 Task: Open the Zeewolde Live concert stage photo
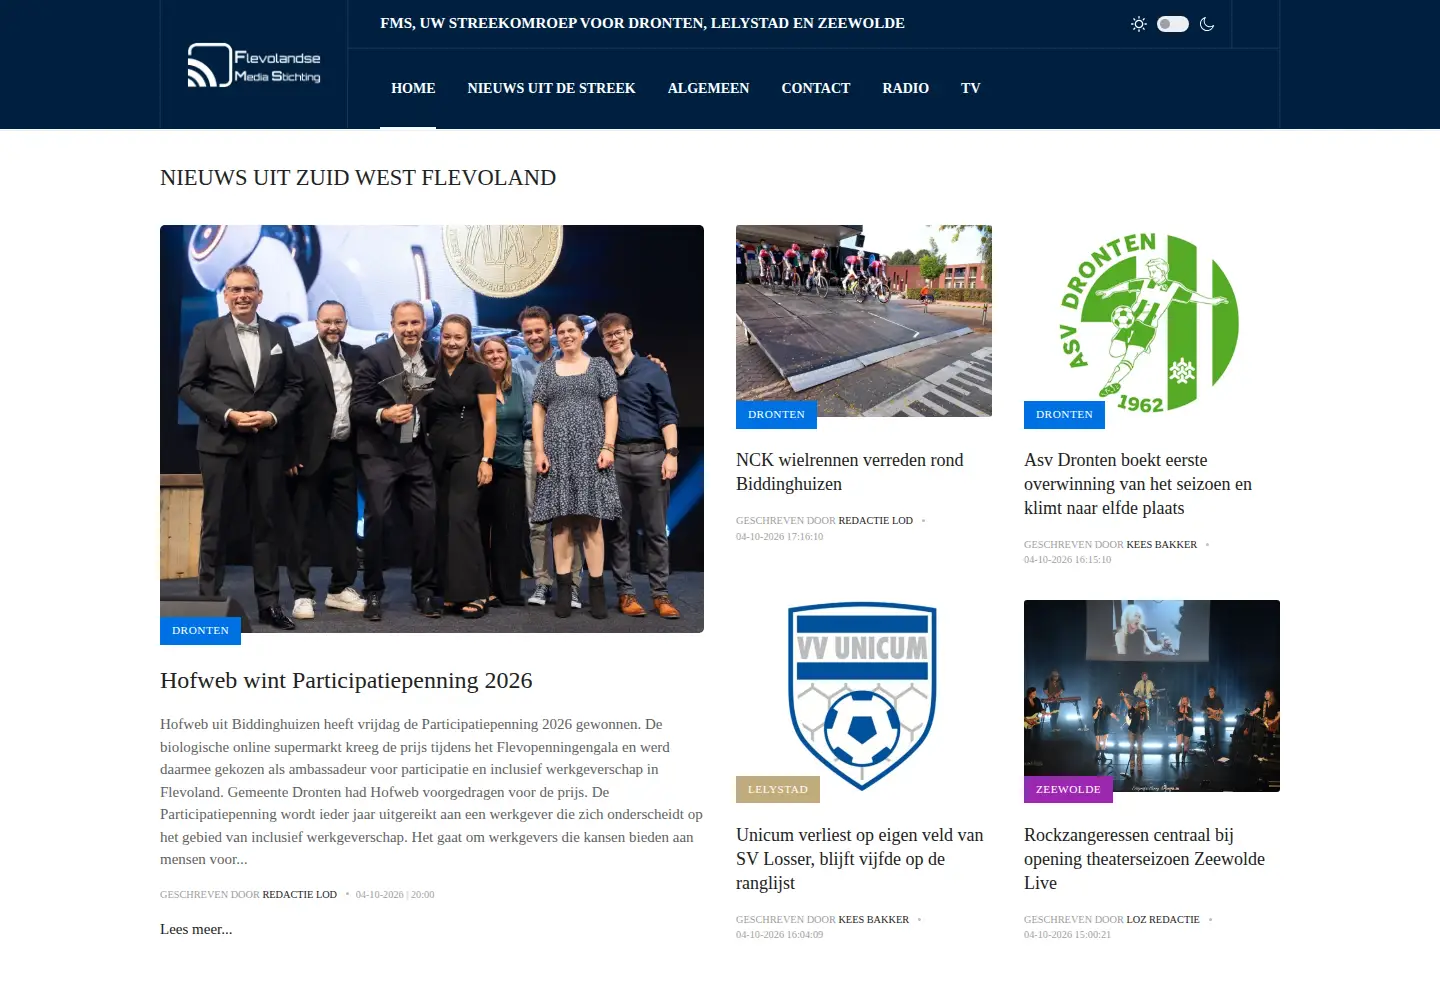(1152, 696)
